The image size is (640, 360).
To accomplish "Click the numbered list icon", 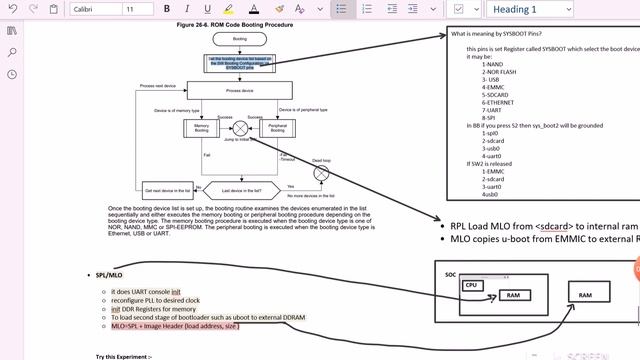I will (x=367, y=9).
